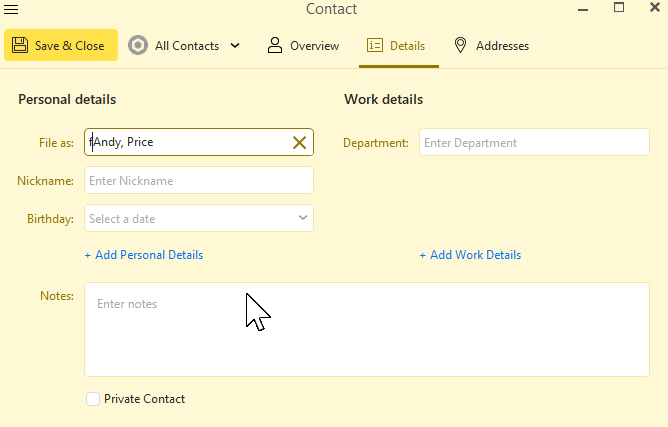
Task: Click Save & Close button
Action: tap(61, 45)
